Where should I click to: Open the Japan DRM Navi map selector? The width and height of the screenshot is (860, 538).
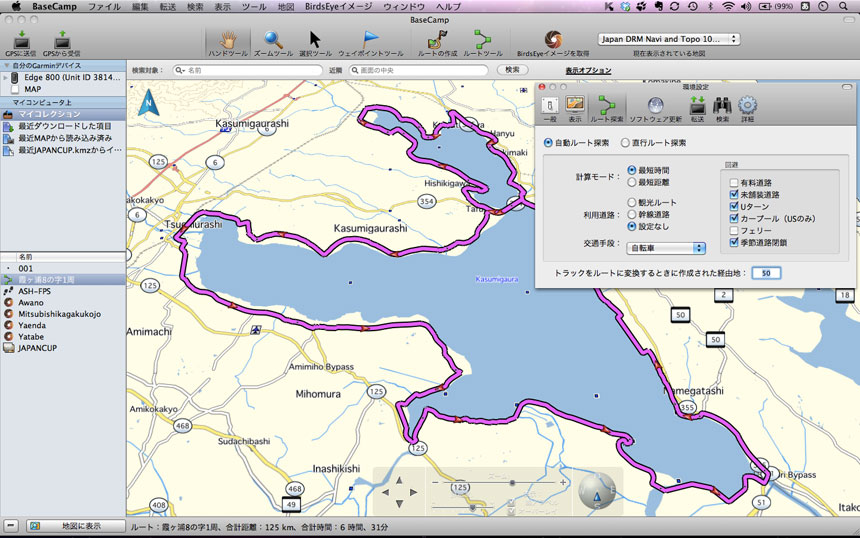pos(669,39)
